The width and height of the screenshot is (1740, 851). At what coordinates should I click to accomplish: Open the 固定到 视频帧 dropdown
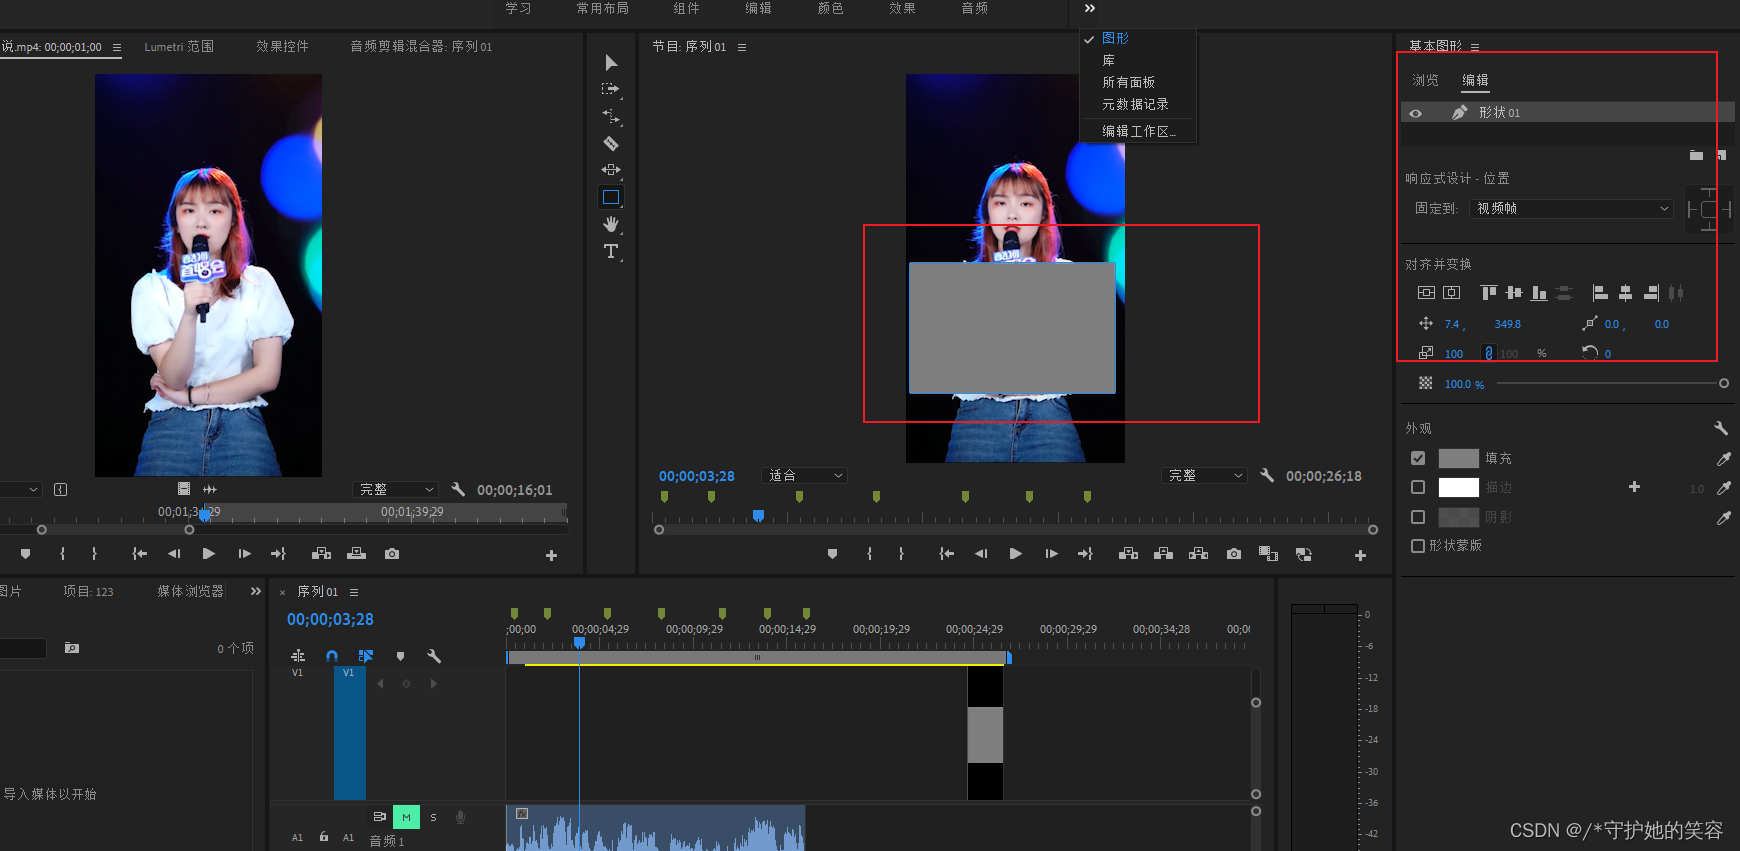(1572, 209)
